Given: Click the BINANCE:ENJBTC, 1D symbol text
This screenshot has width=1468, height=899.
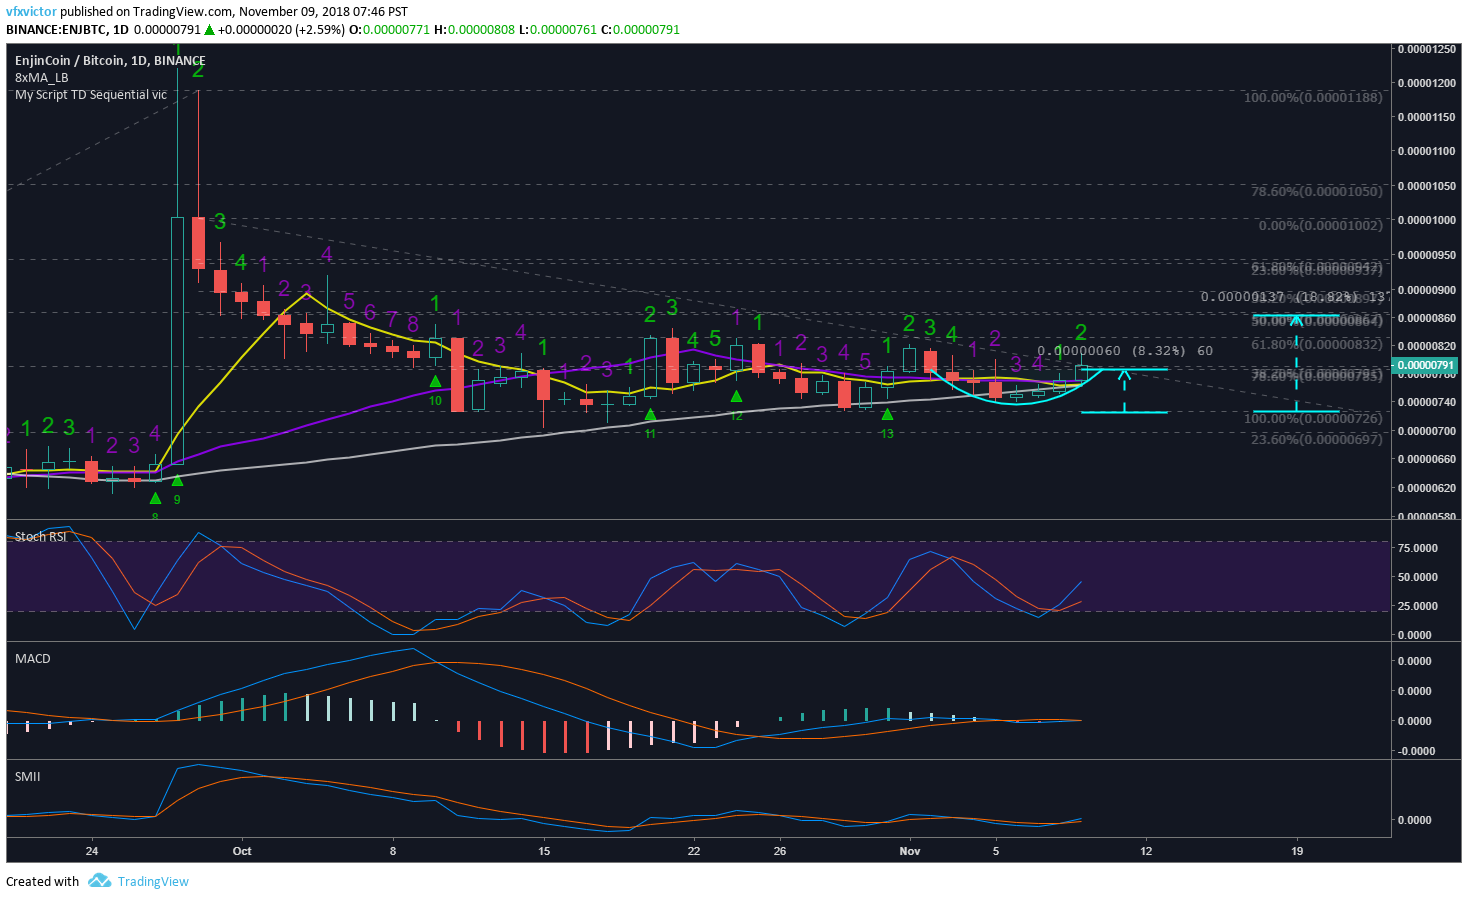Looking at the screenshot, I should (67, 30).
